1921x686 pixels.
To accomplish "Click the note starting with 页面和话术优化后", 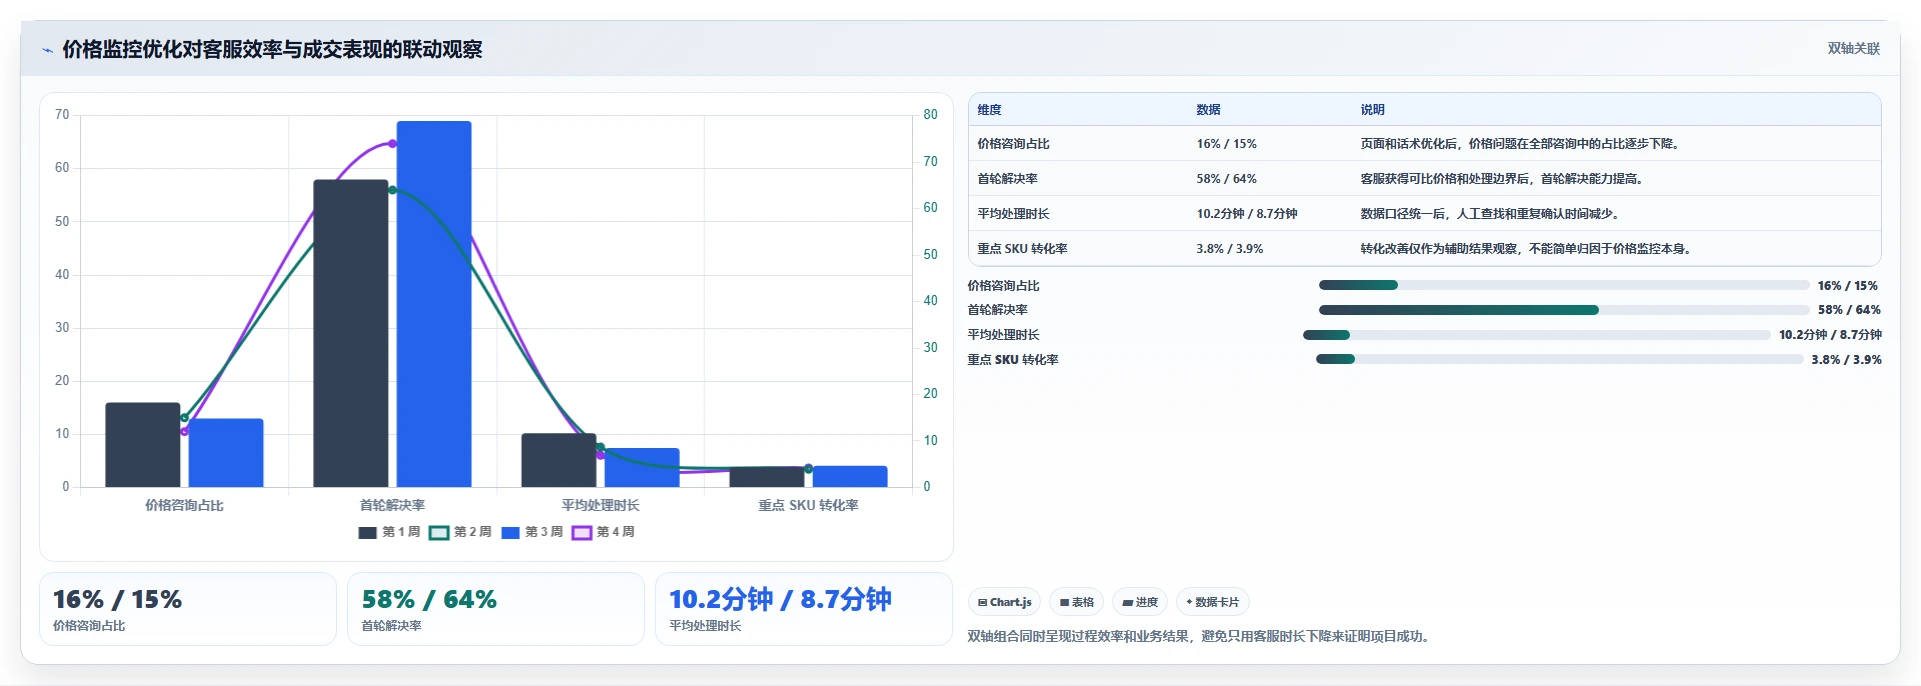I will pyautogui.click(x=1522, y=144).
